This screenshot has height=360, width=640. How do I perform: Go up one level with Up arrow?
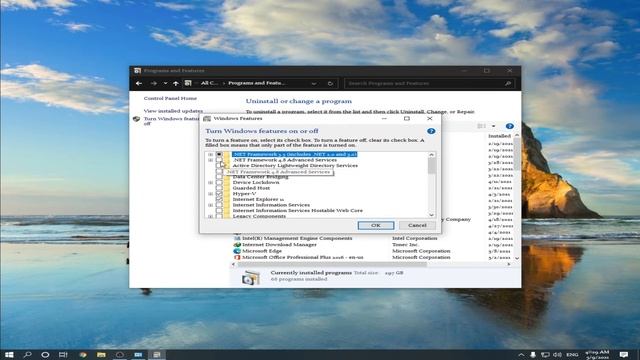[176, 83]
